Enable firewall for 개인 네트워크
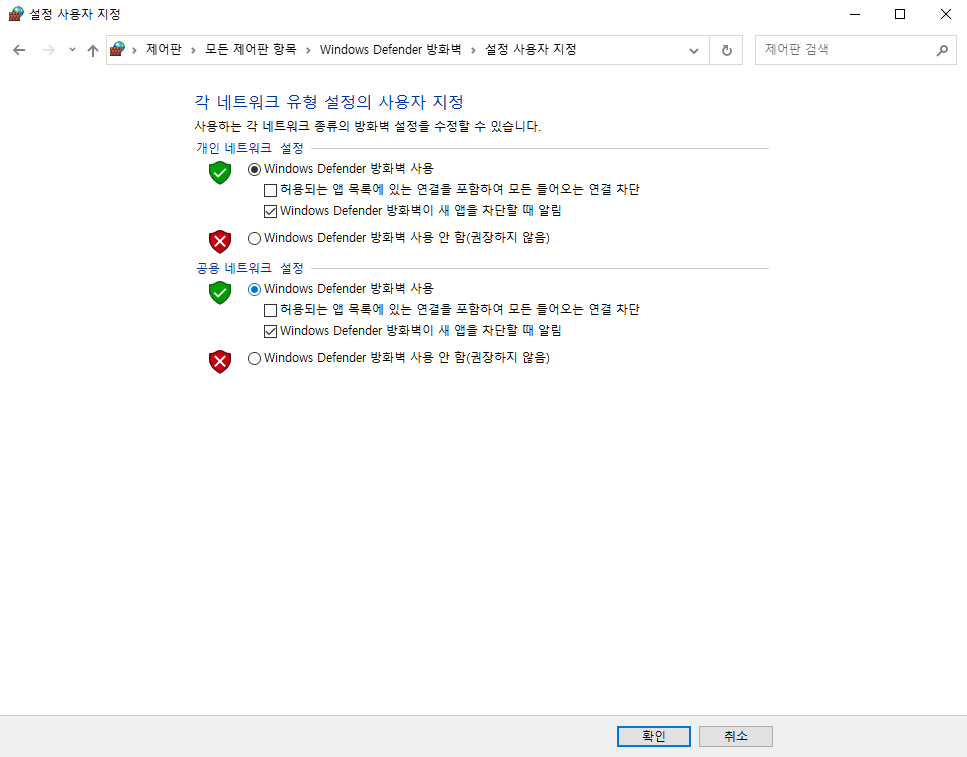Screen dimensions: 967x757 (254, 169)
